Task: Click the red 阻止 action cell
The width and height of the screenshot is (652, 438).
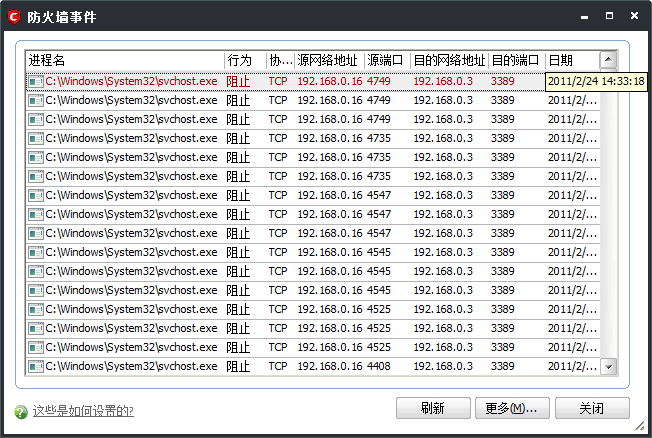Action: click(x=238, y=81)
